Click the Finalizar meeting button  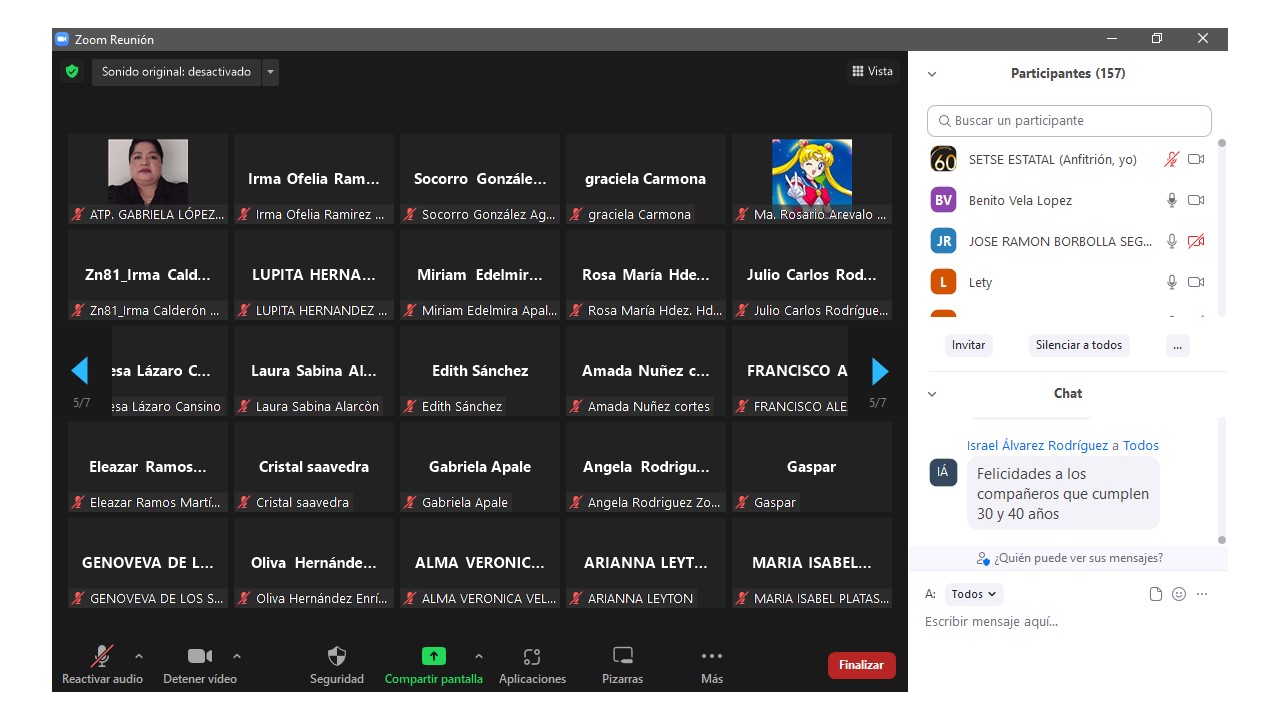(x=861, y=665)
